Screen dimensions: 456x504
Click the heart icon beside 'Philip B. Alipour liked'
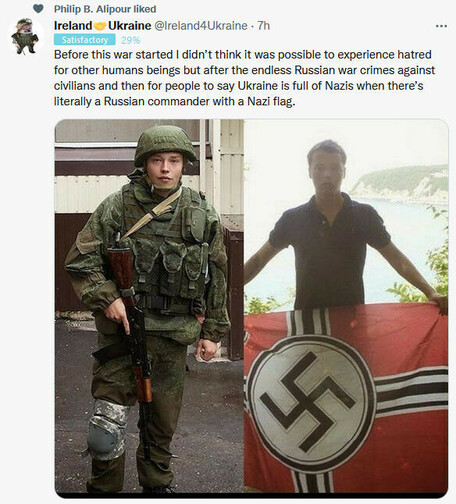[38, 9]
